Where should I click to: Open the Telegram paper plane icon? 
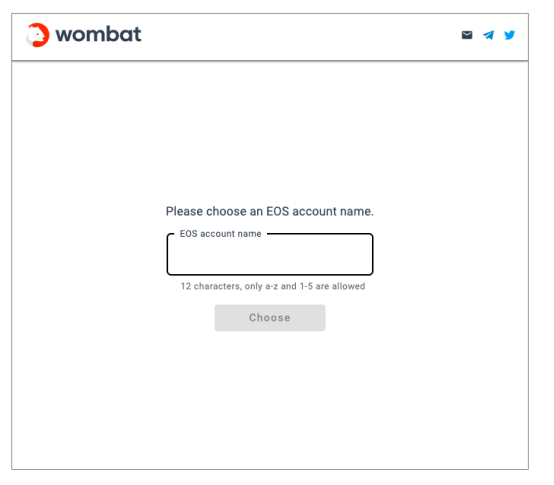click(488, 35)
